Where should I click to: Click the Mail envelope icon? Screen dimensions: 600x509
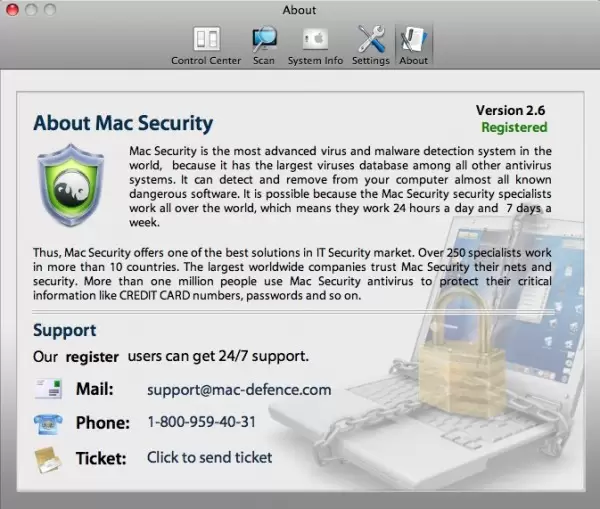[x=47, y=389]
